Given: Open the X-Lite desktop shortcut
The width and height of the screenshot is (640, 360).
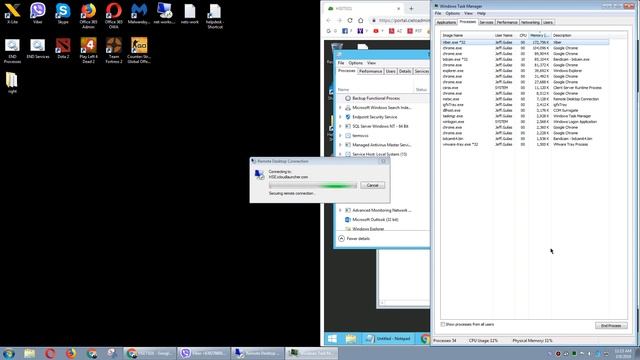Looking at the screenshot, I should [12, 13].
